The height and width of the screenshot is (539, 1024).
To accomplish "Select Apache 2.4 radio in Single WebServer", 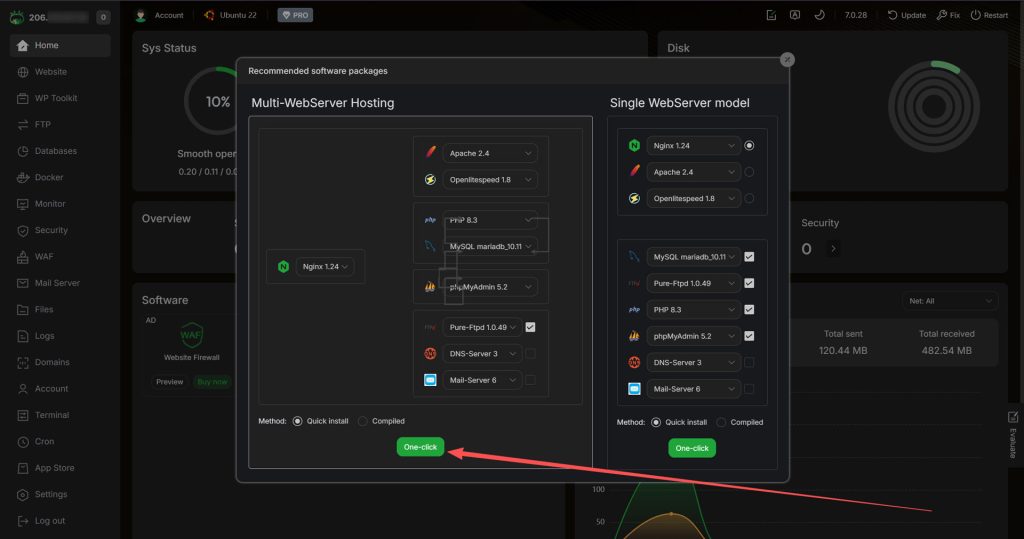I will pyautogui.click(x=749, y=172).
